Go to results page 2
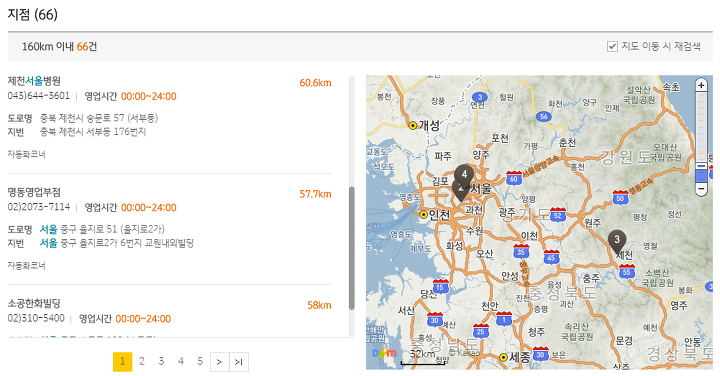 pos(142,361)
